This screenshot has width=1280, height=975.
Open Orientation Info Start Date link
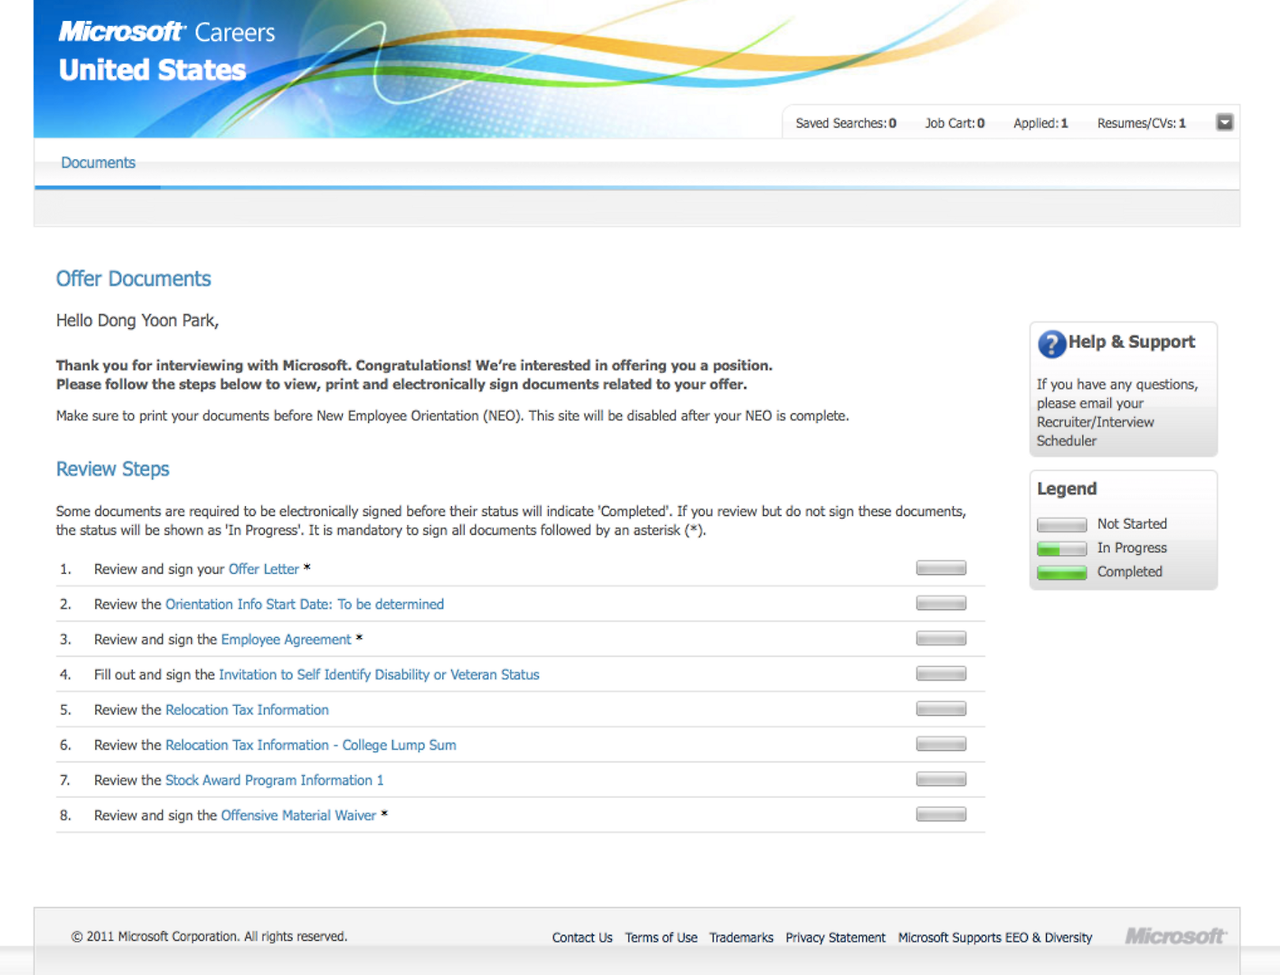pyautogui.click(x=305, y=604)
